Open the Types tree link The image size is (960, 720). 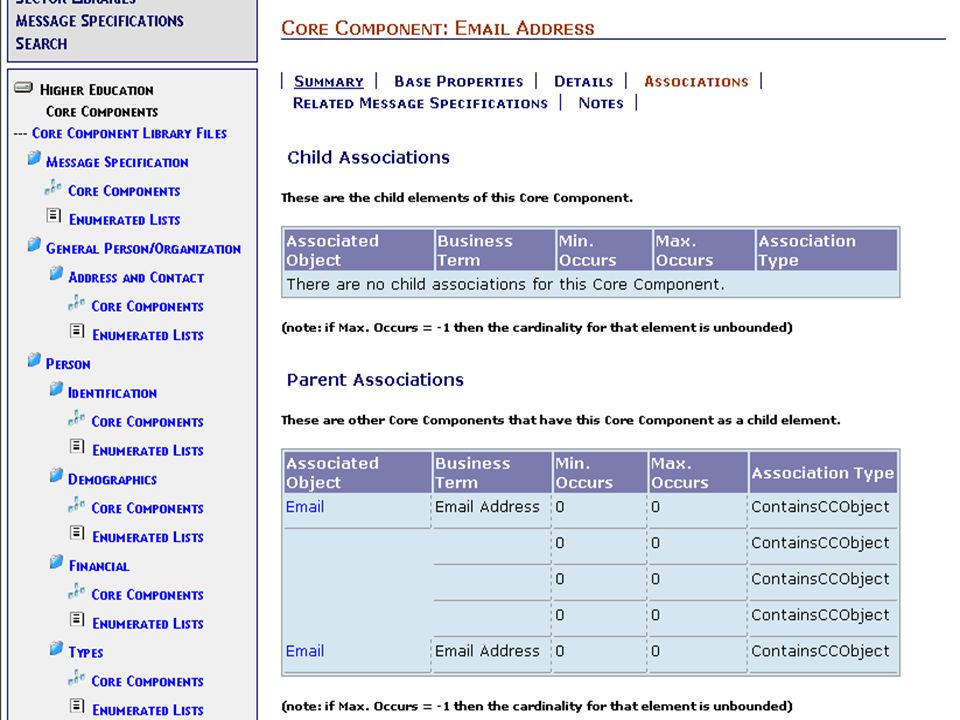pos(86,652)
